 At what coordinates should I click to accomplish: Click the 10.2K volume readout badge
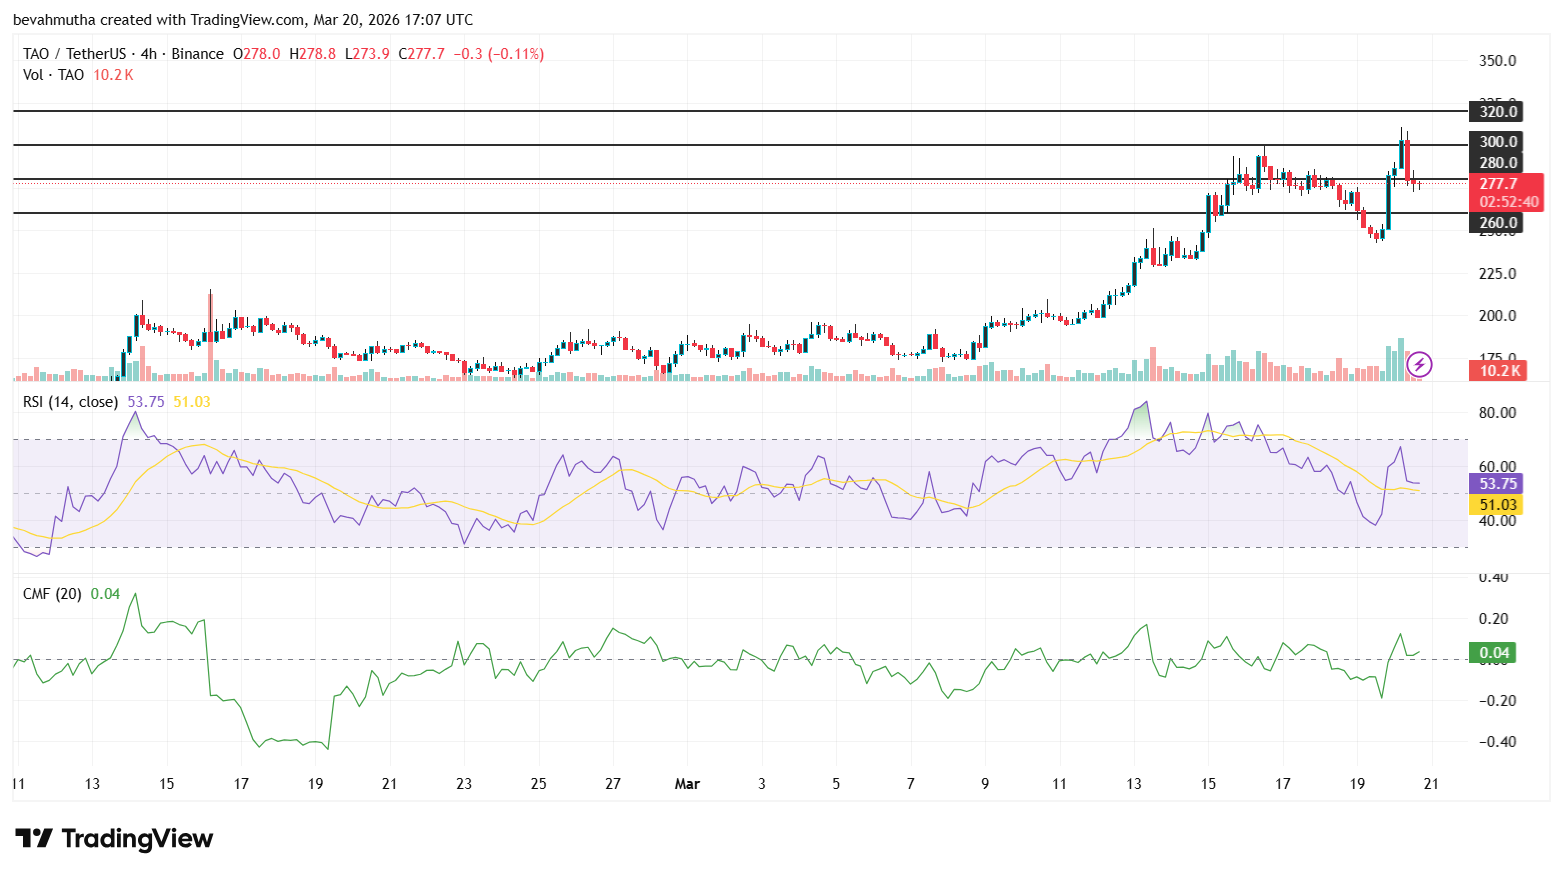[1498, 370]
